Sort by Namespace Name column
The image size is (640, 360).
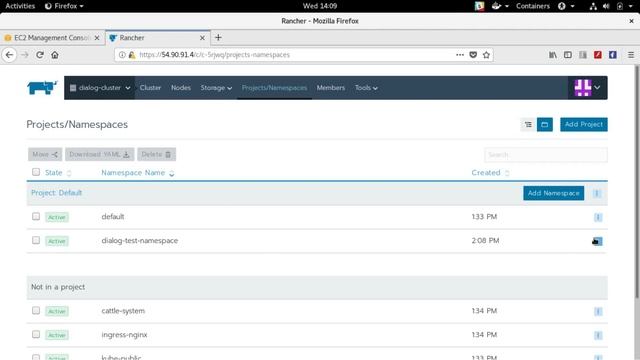point(138,173)
